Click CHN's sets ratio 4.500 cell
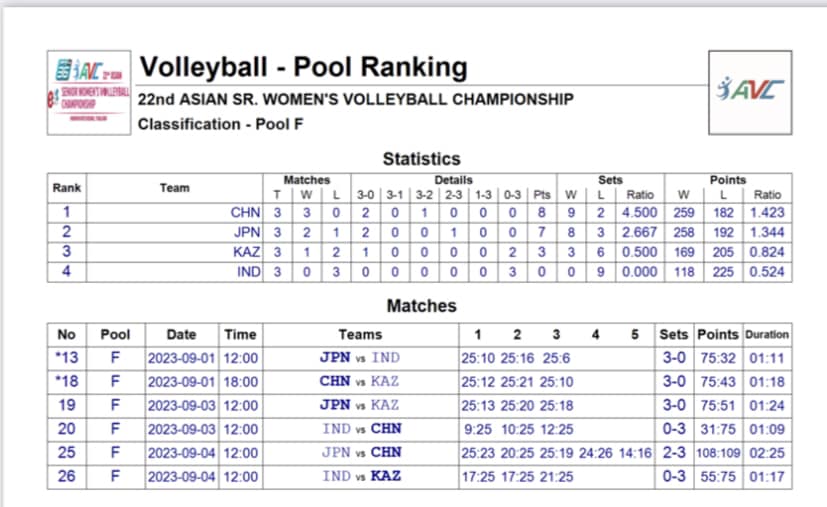 [x=639, y=213]
